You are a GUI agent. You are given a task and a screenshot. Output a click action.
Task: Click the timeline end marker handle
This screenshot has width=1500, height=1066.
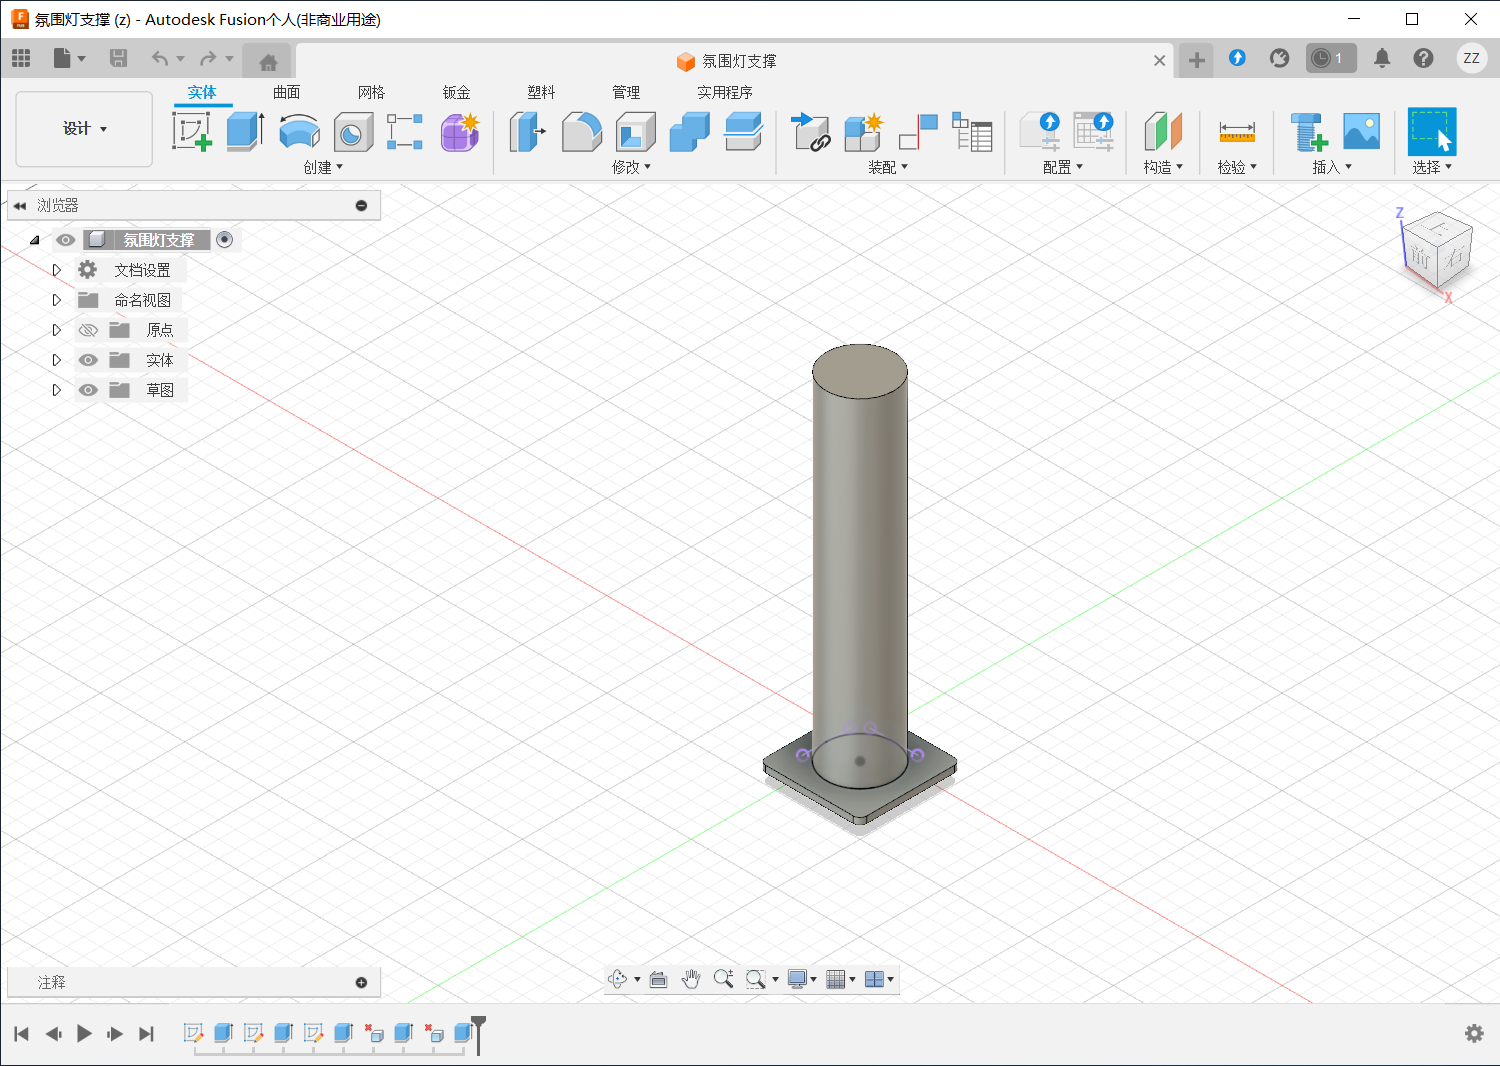(x=479, y=1023)
